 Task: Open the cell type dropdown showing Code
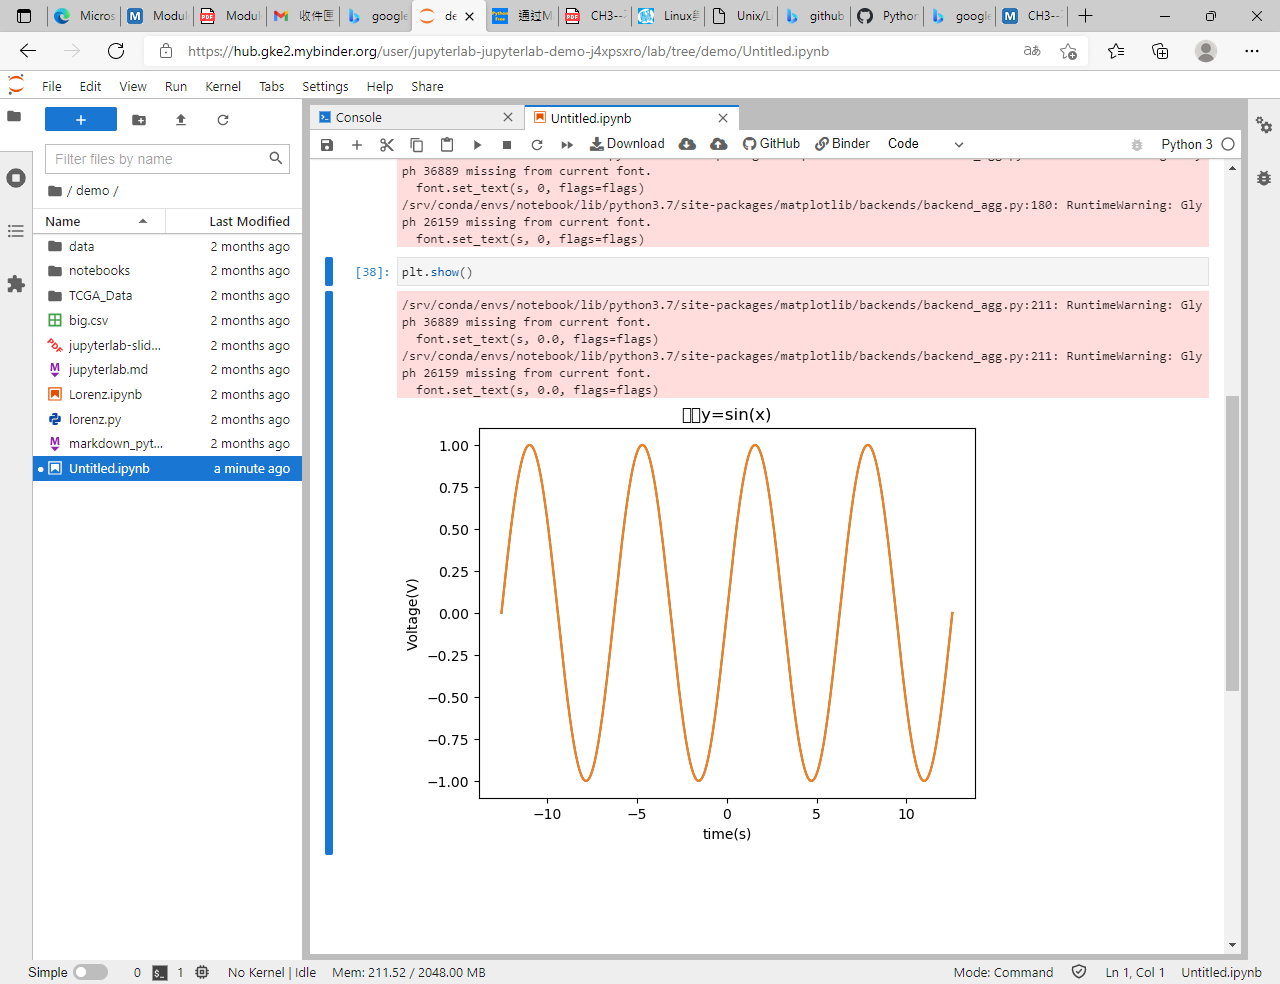click(x=920, y=144)
